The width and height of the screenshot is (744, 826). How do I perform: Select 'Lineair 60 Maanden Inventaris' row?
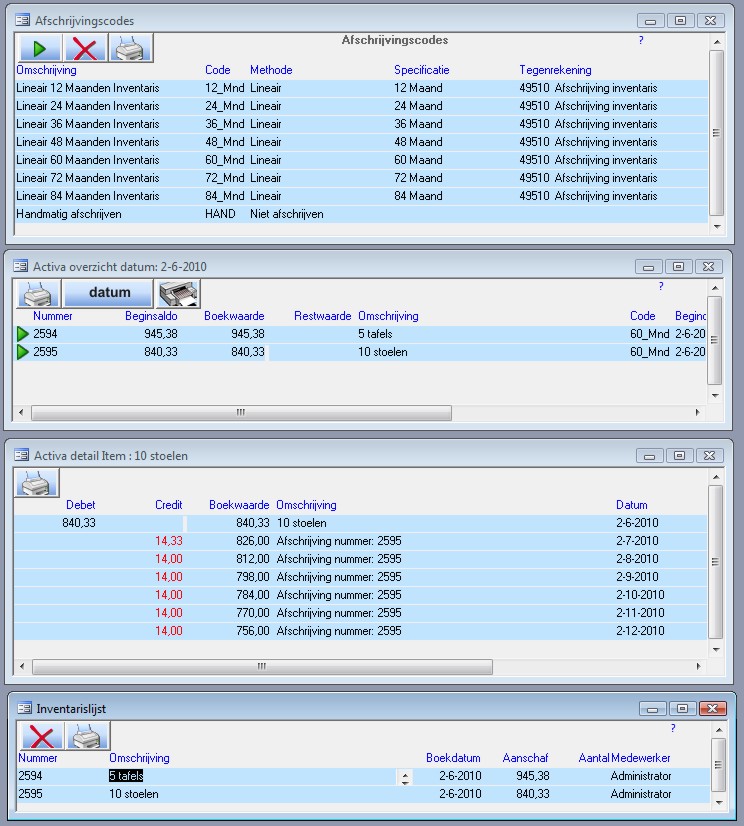(361, 160)
